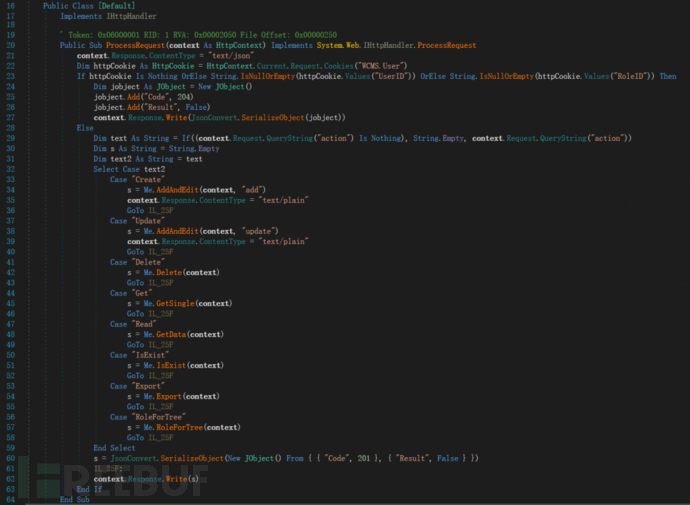Click "text/plain" string on line 39
The image size is (690, 505).
coord(283,242)
